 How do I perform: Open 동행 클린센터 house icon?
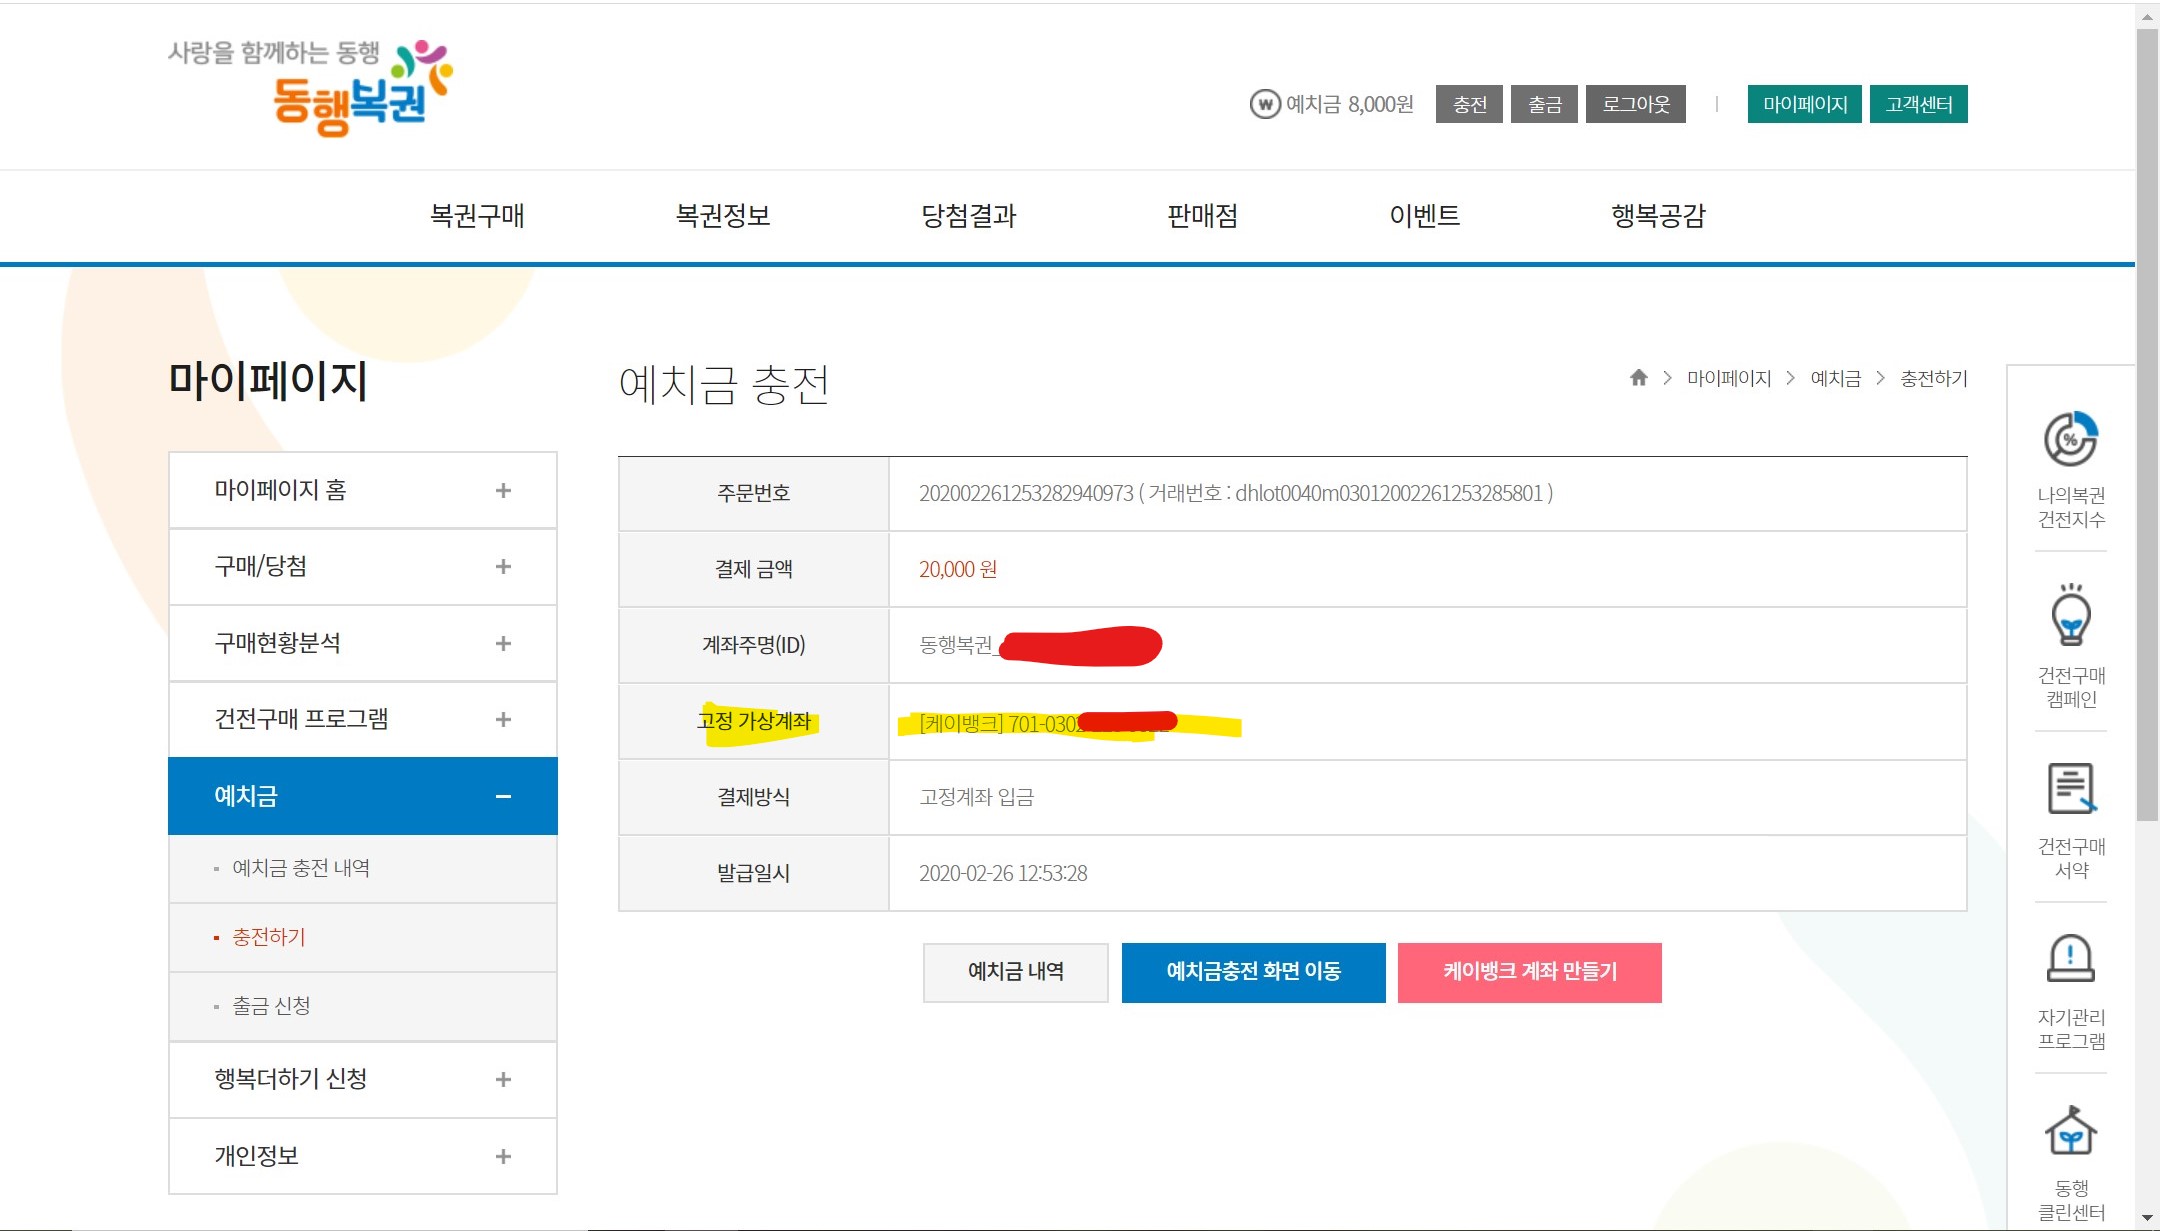point(2070,1131)
